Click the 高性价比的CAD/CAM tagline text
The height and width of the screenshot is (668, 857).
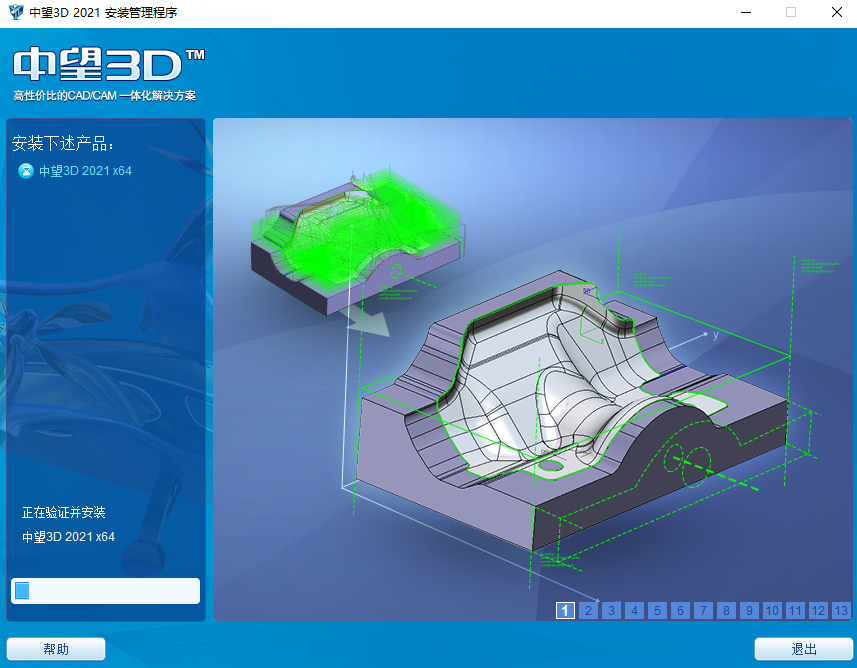click(x=104, y=96)
